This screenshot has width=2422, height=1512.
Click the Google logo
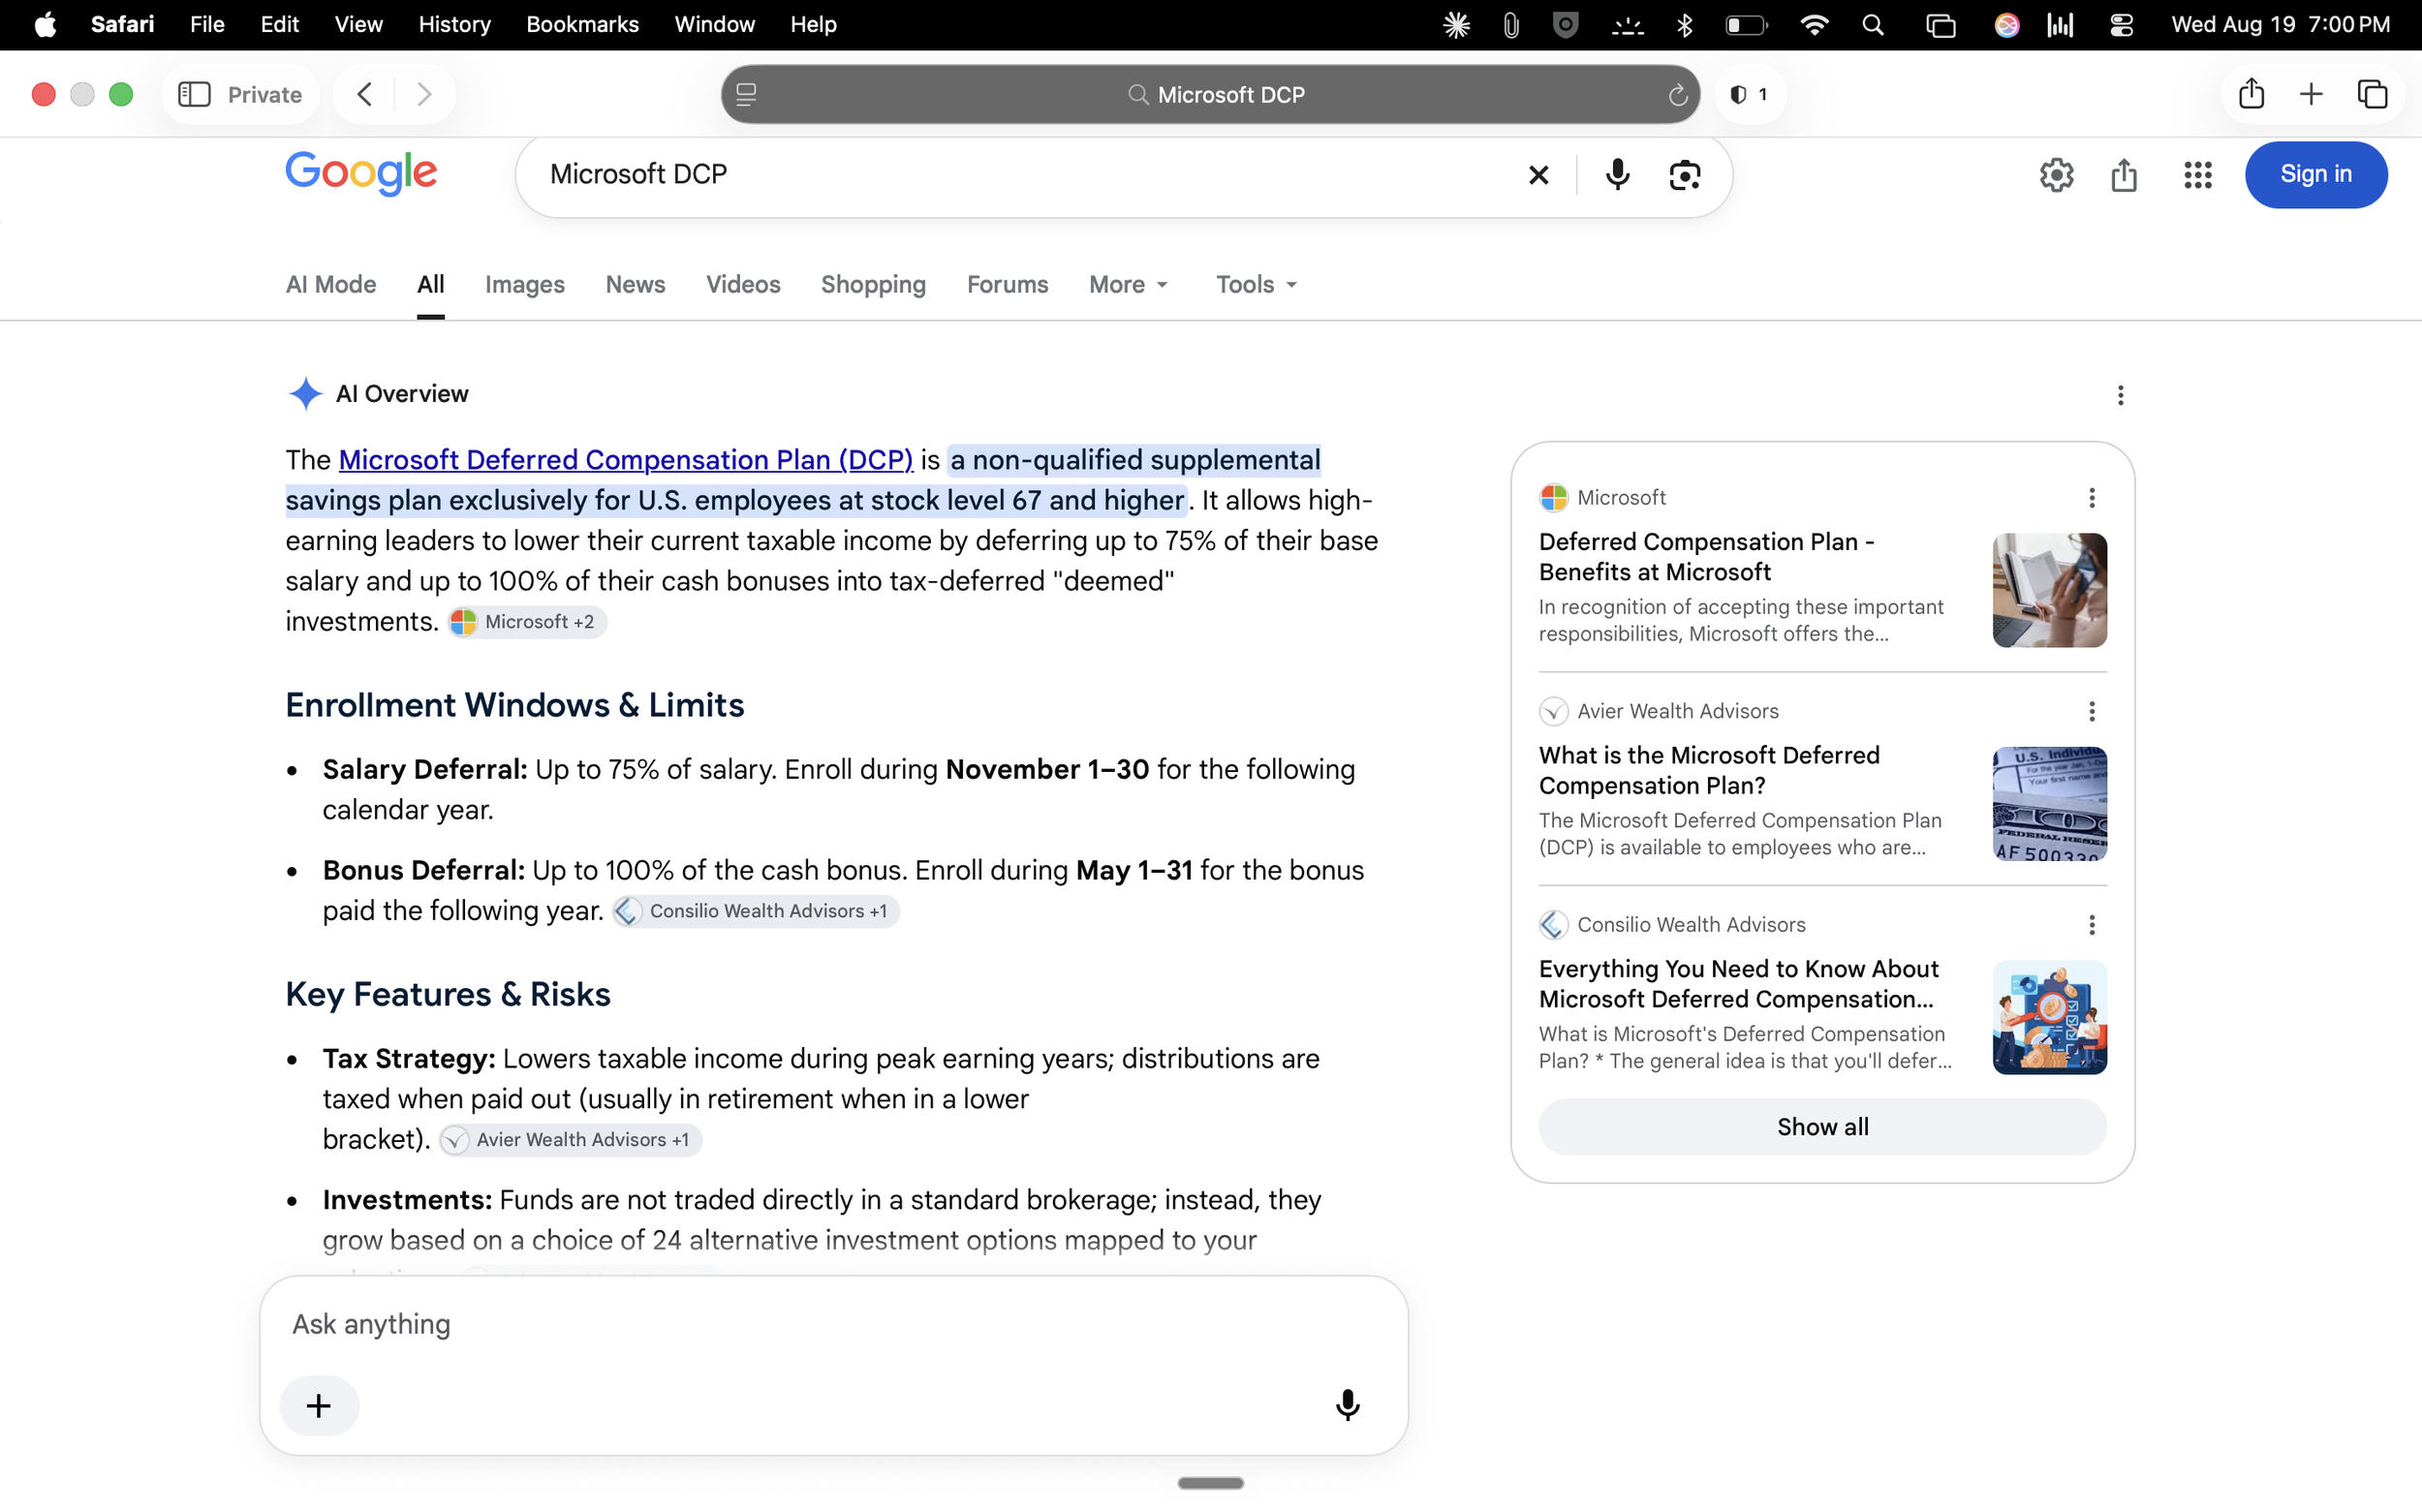tap(361, 174)
